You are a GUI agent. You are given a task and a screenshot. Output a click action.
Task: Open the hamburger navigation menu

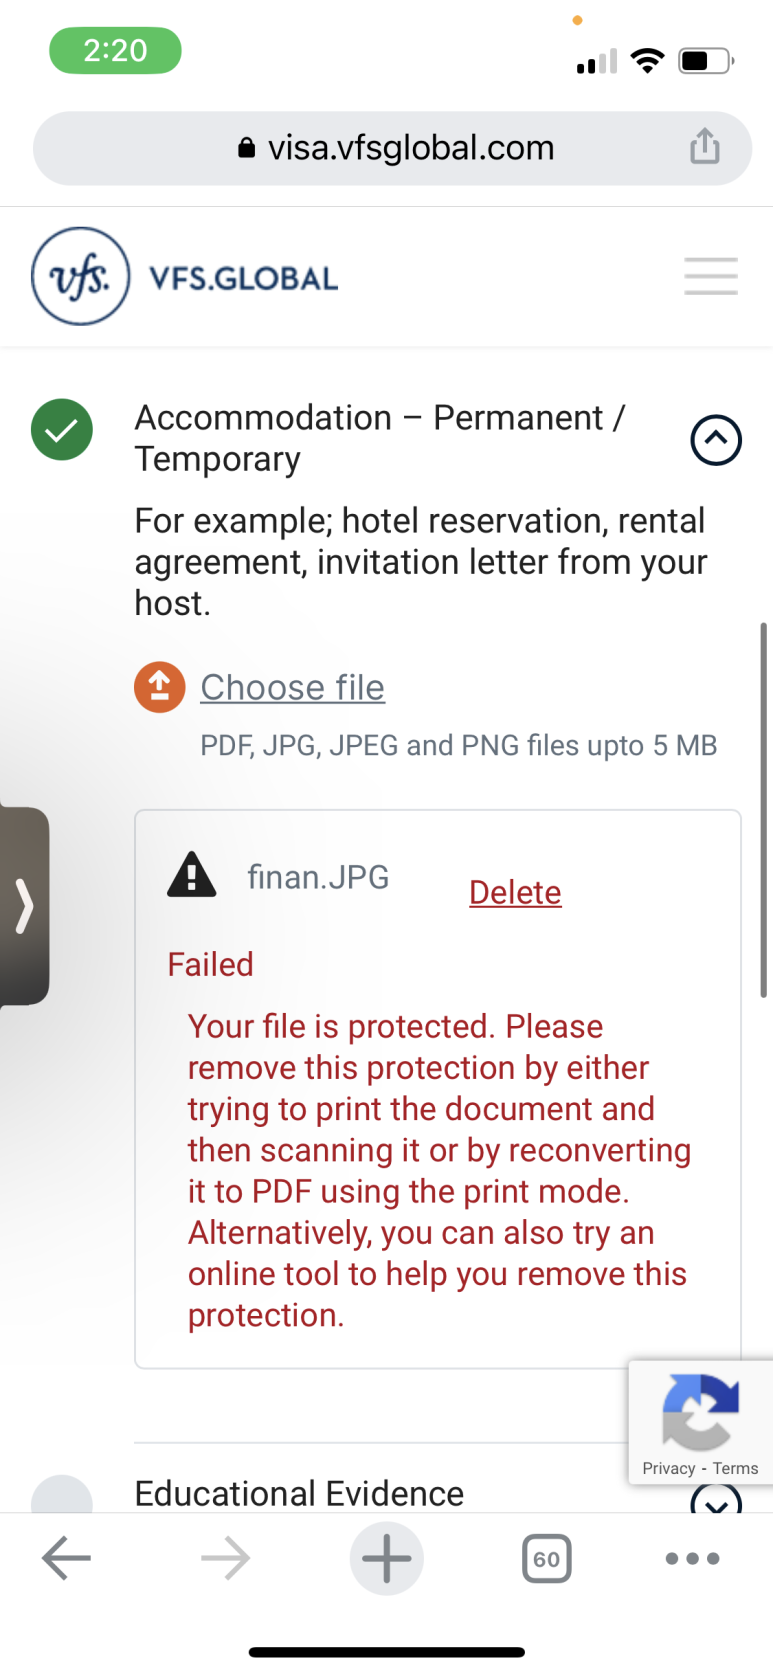(x=711, y=276)
